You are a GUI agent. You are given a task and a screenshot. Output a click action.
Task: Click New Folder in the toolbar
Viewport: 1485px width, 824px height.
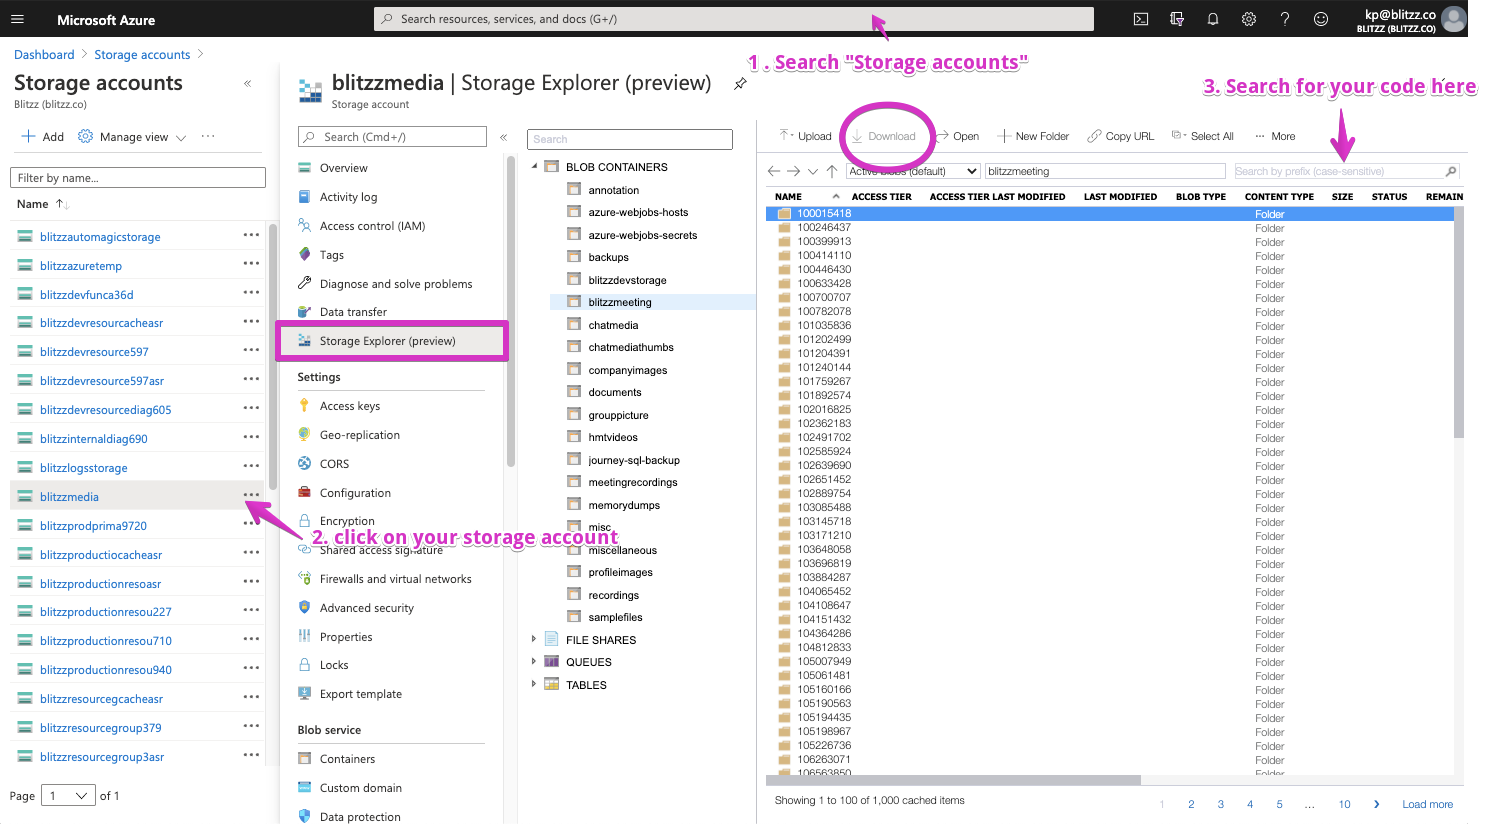pyautogui.click(x=1033, y=136)
